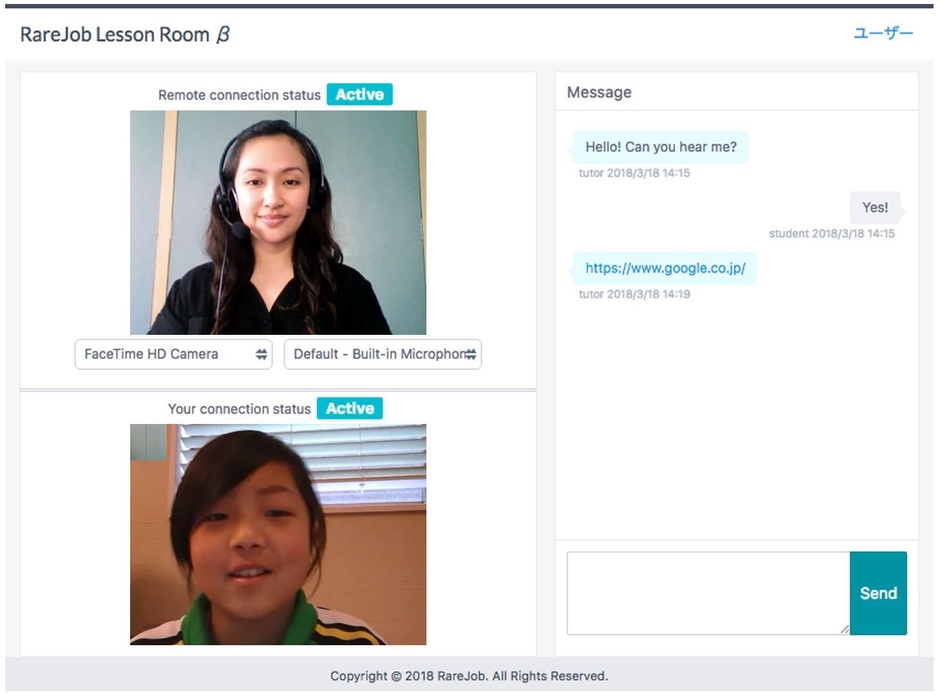Click the tutor 14:19 timestamp
Screen dimensions: 940x696
634,294
